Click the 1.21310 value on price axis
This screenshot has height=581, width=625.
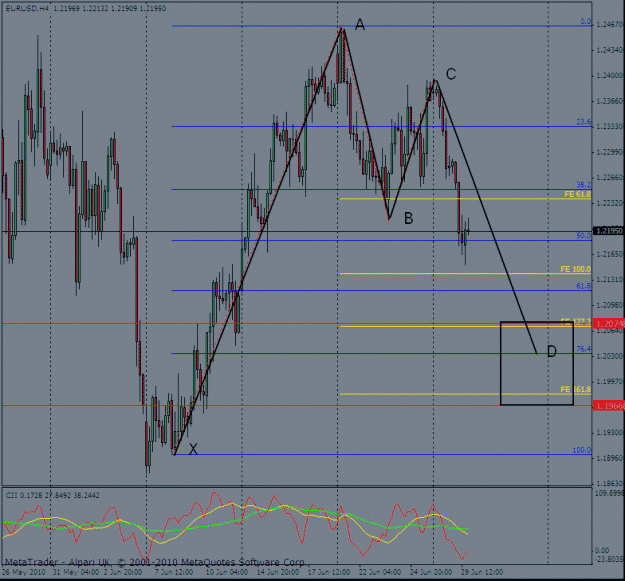(609, 279)
